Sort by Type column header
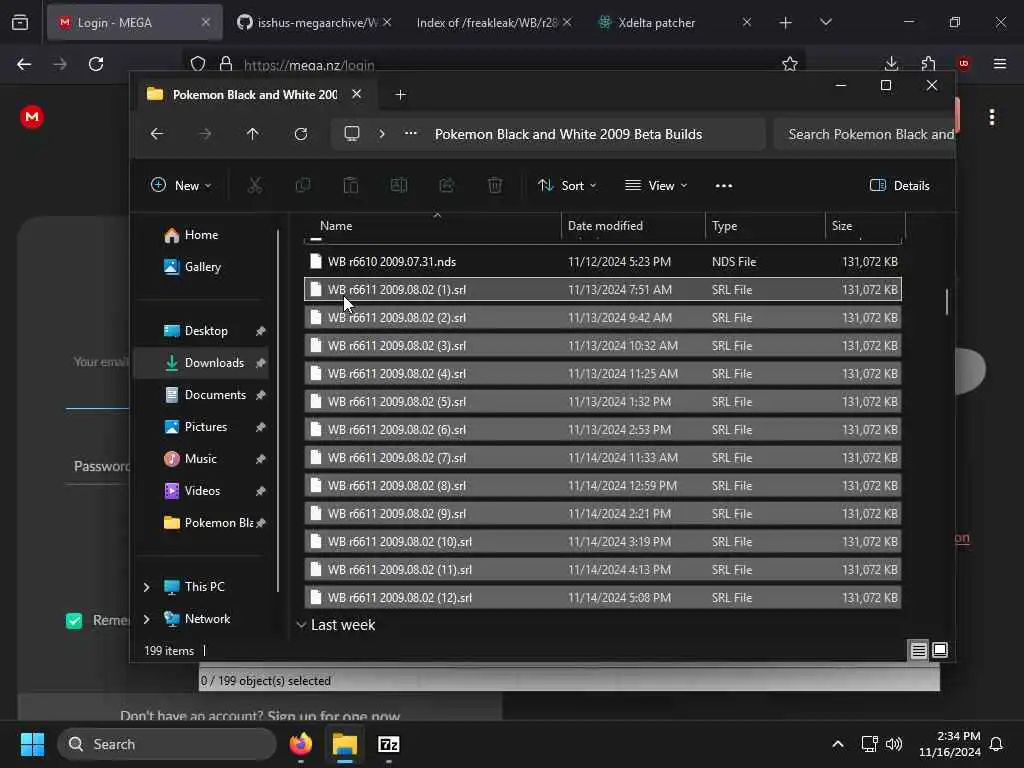The image size is (1024, 768). tap(765, 226)
